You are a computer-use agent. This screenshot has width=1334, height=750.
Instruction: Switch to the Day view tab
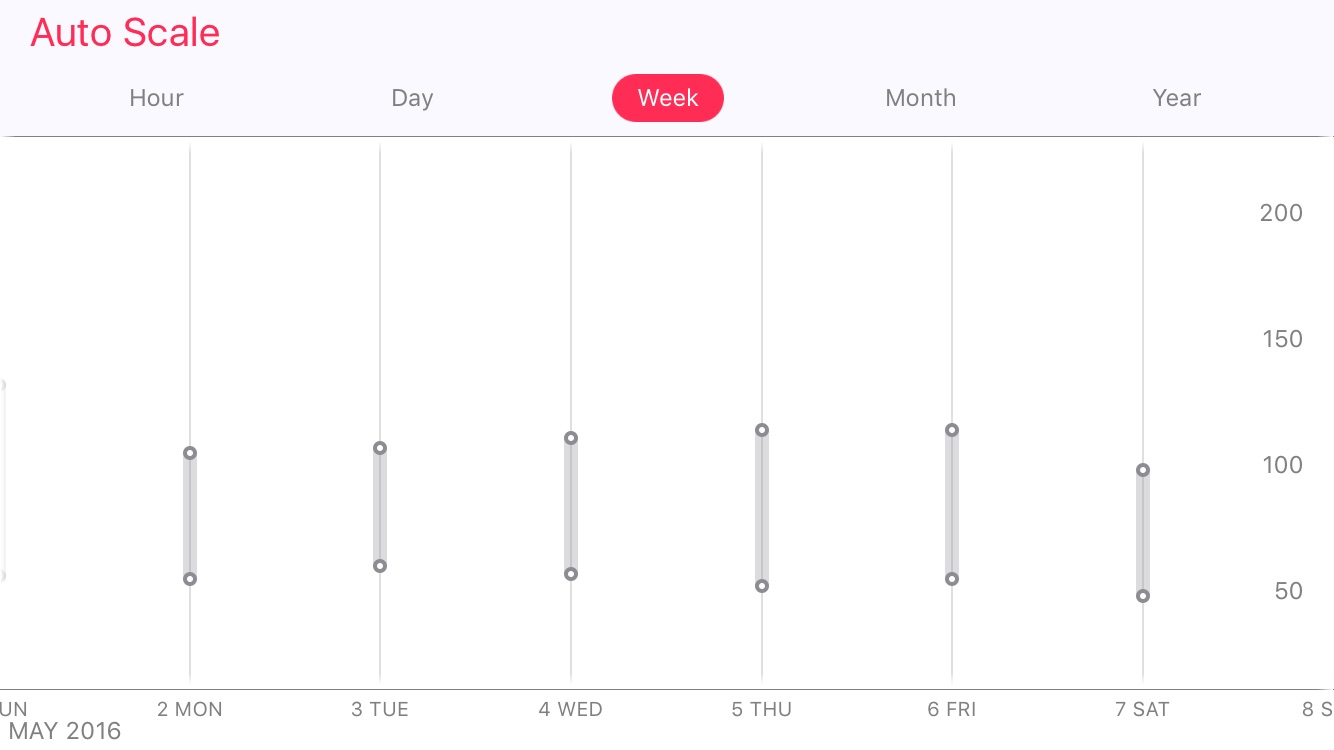coord(412,98)
